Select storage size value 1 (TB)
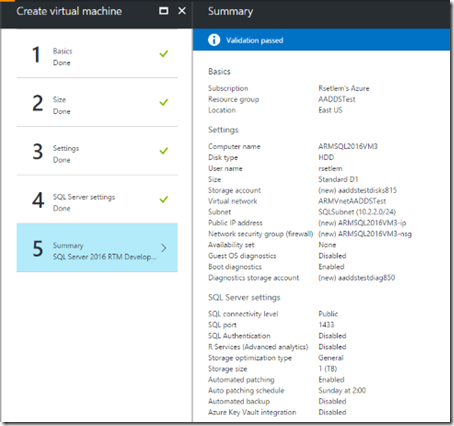Image resolution: width=454 pixels, height=426 pixels. (x=327, y=369)
